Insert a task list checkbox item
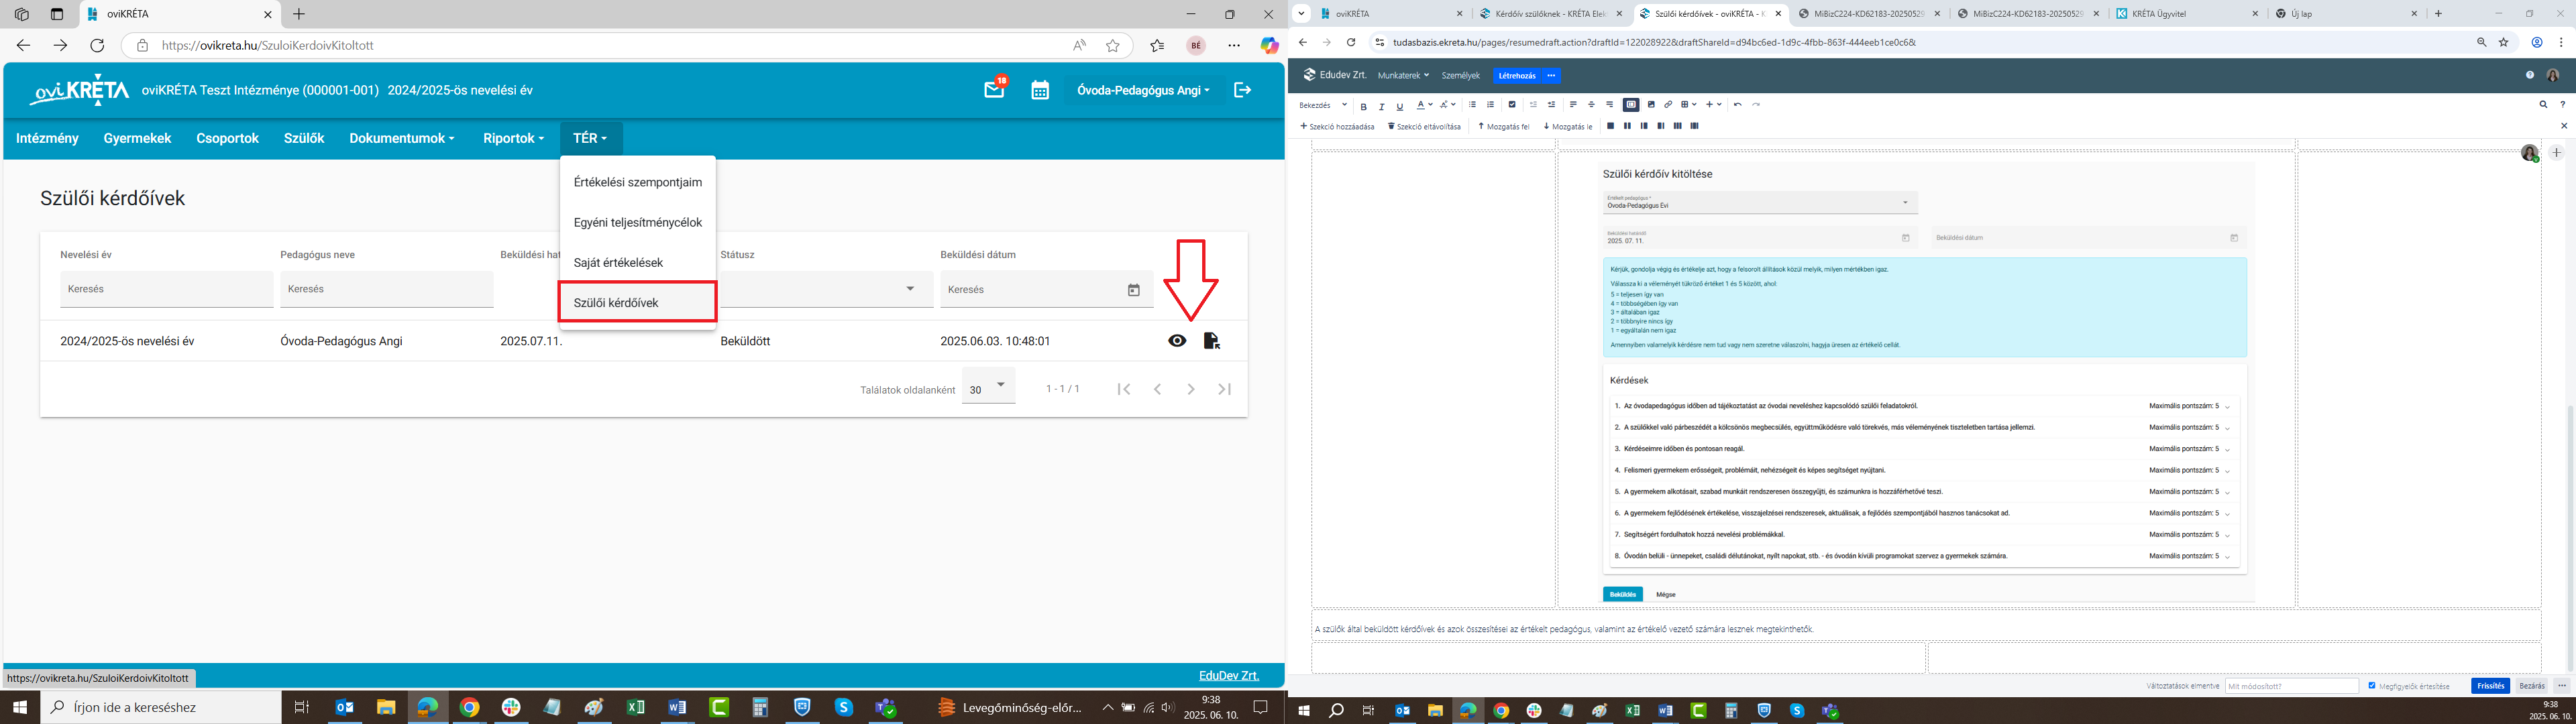 (1512, 105)
